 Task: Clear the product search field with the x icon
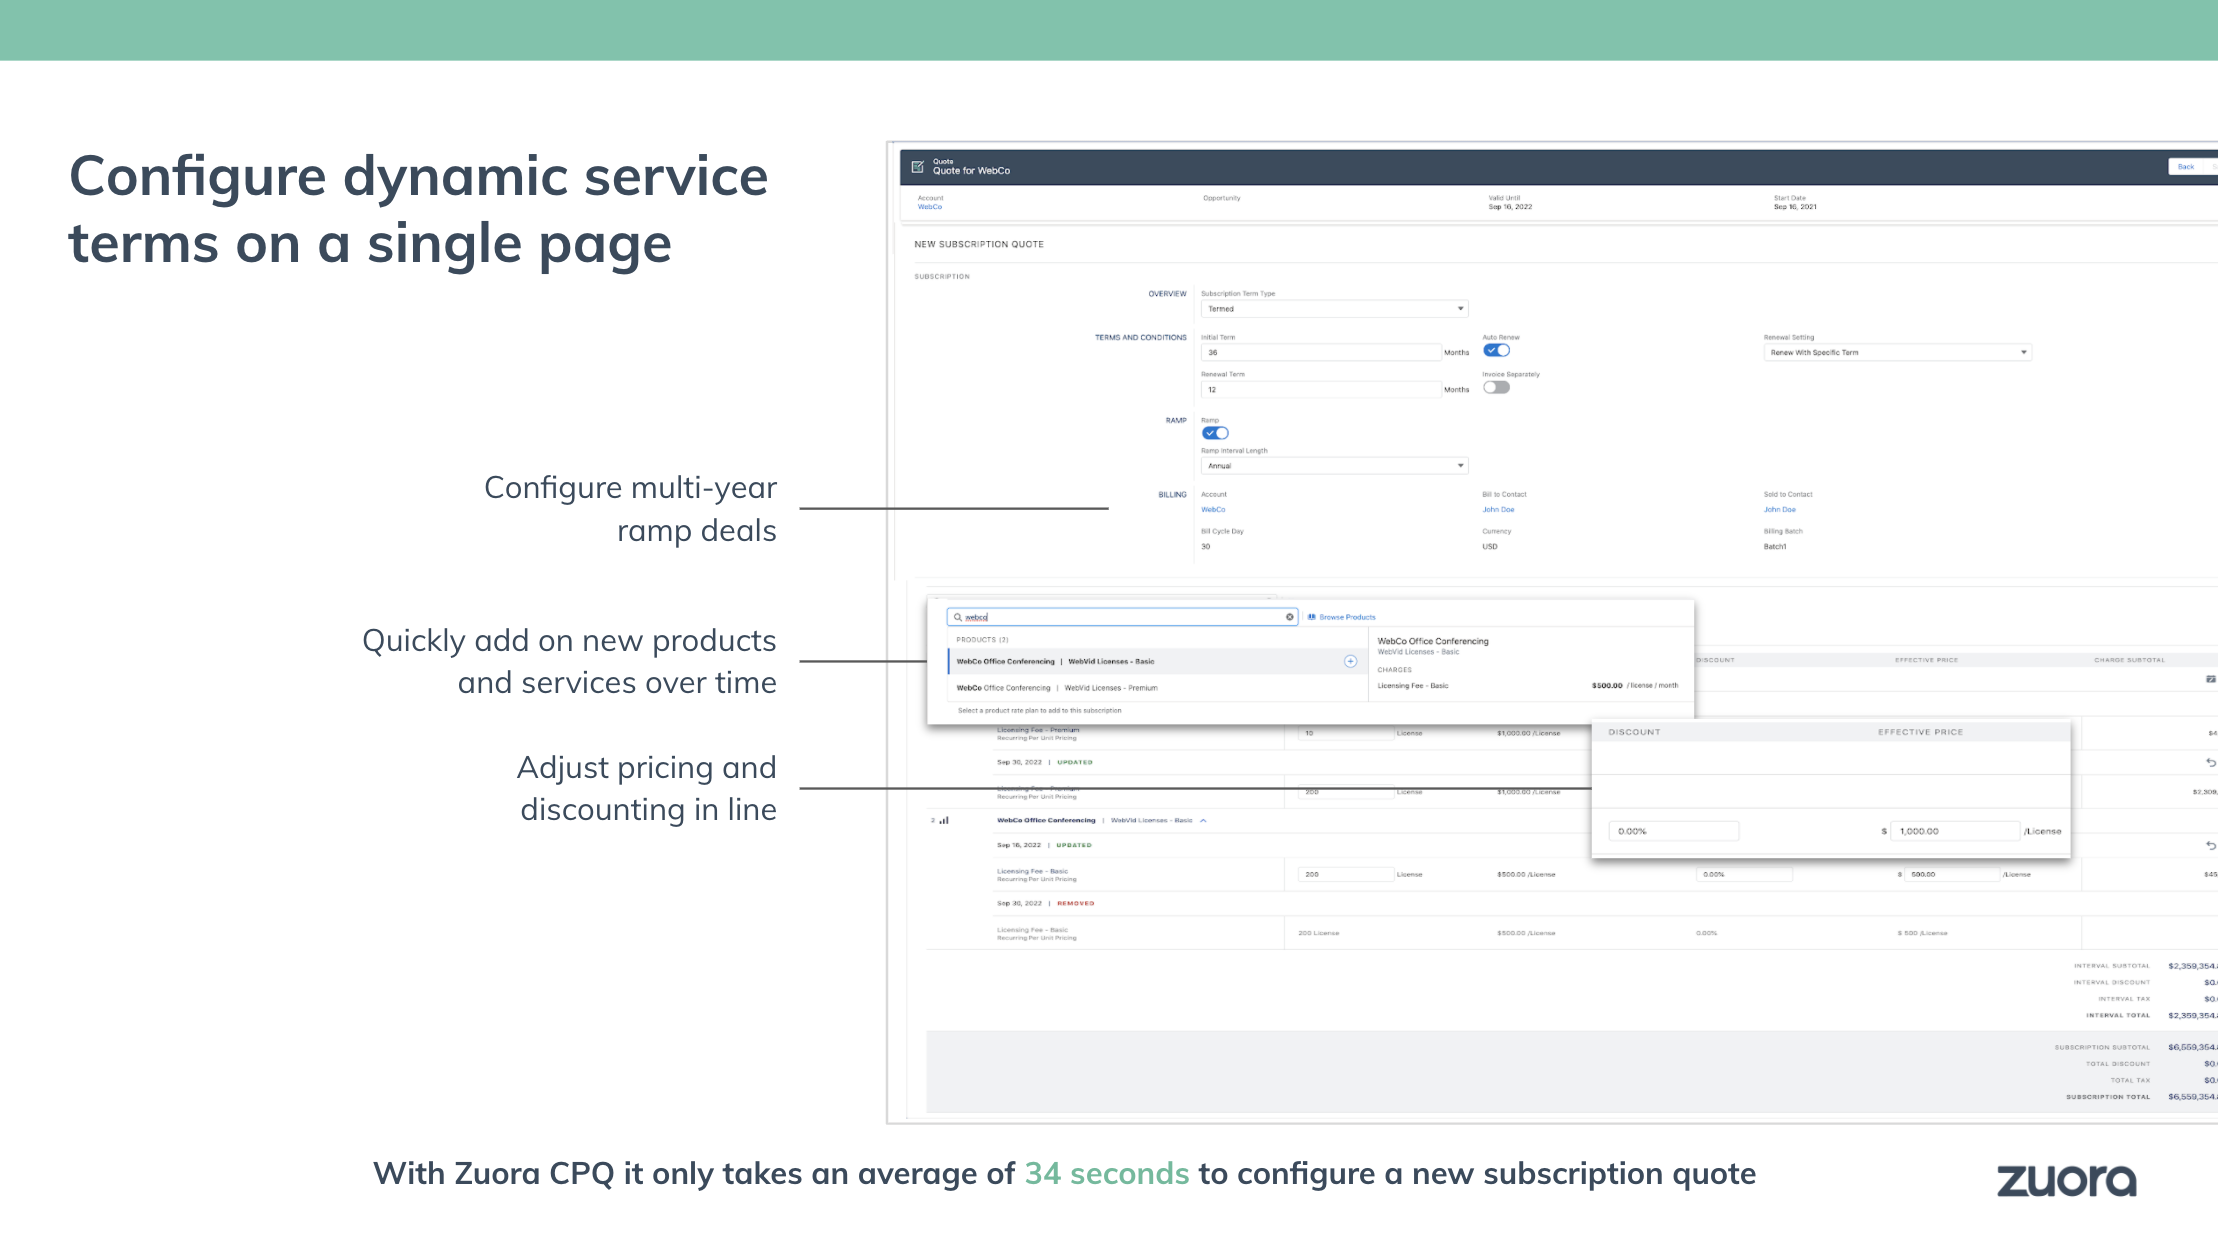point(1289,617)
